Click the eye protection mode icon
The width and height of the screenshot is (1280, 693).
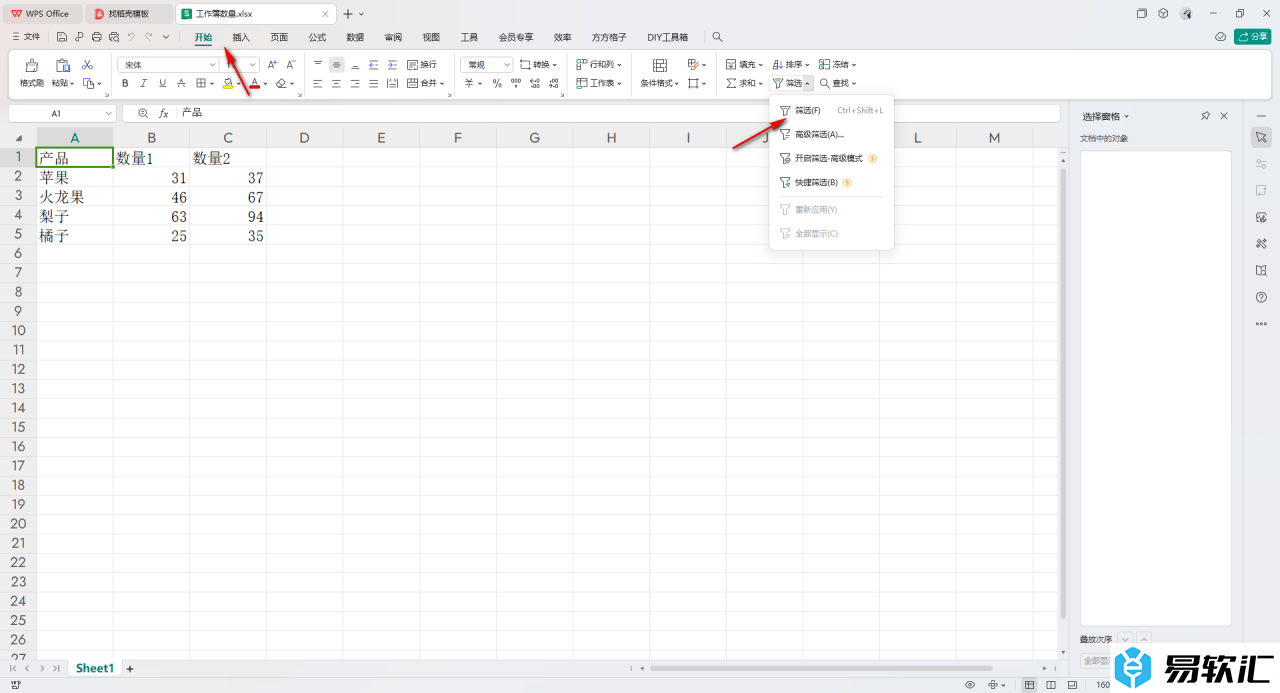(x=970, y=685)
